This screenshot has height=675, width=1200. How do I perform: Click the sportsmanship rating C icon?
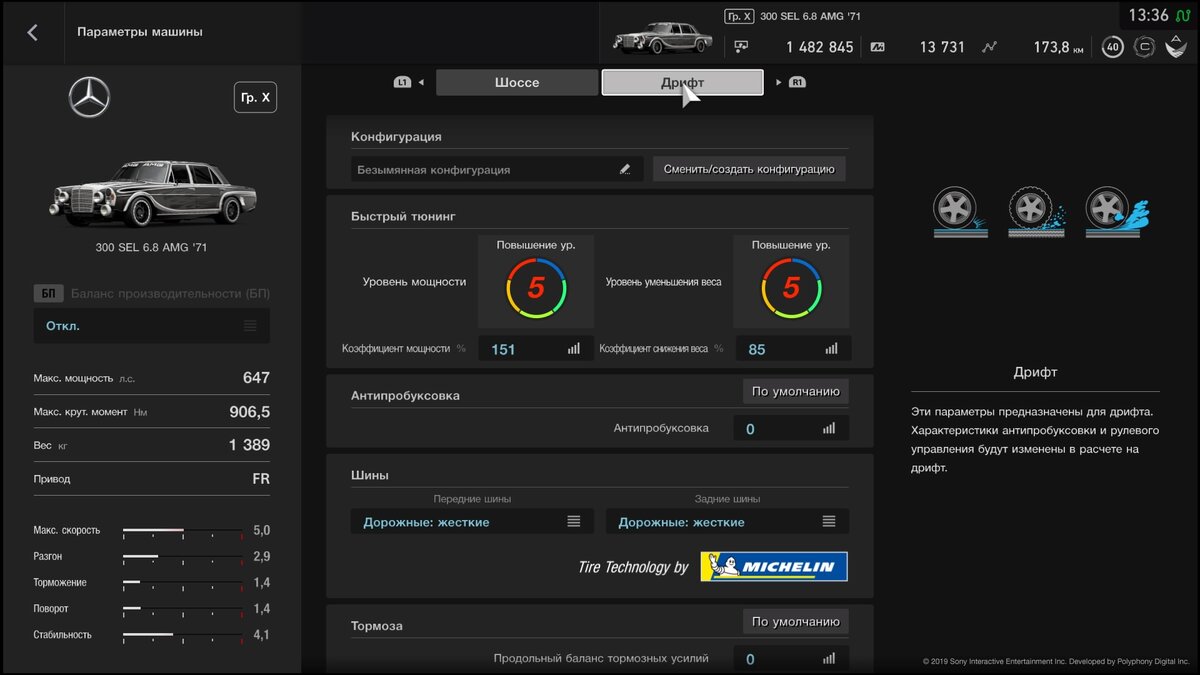[1145, 46]
